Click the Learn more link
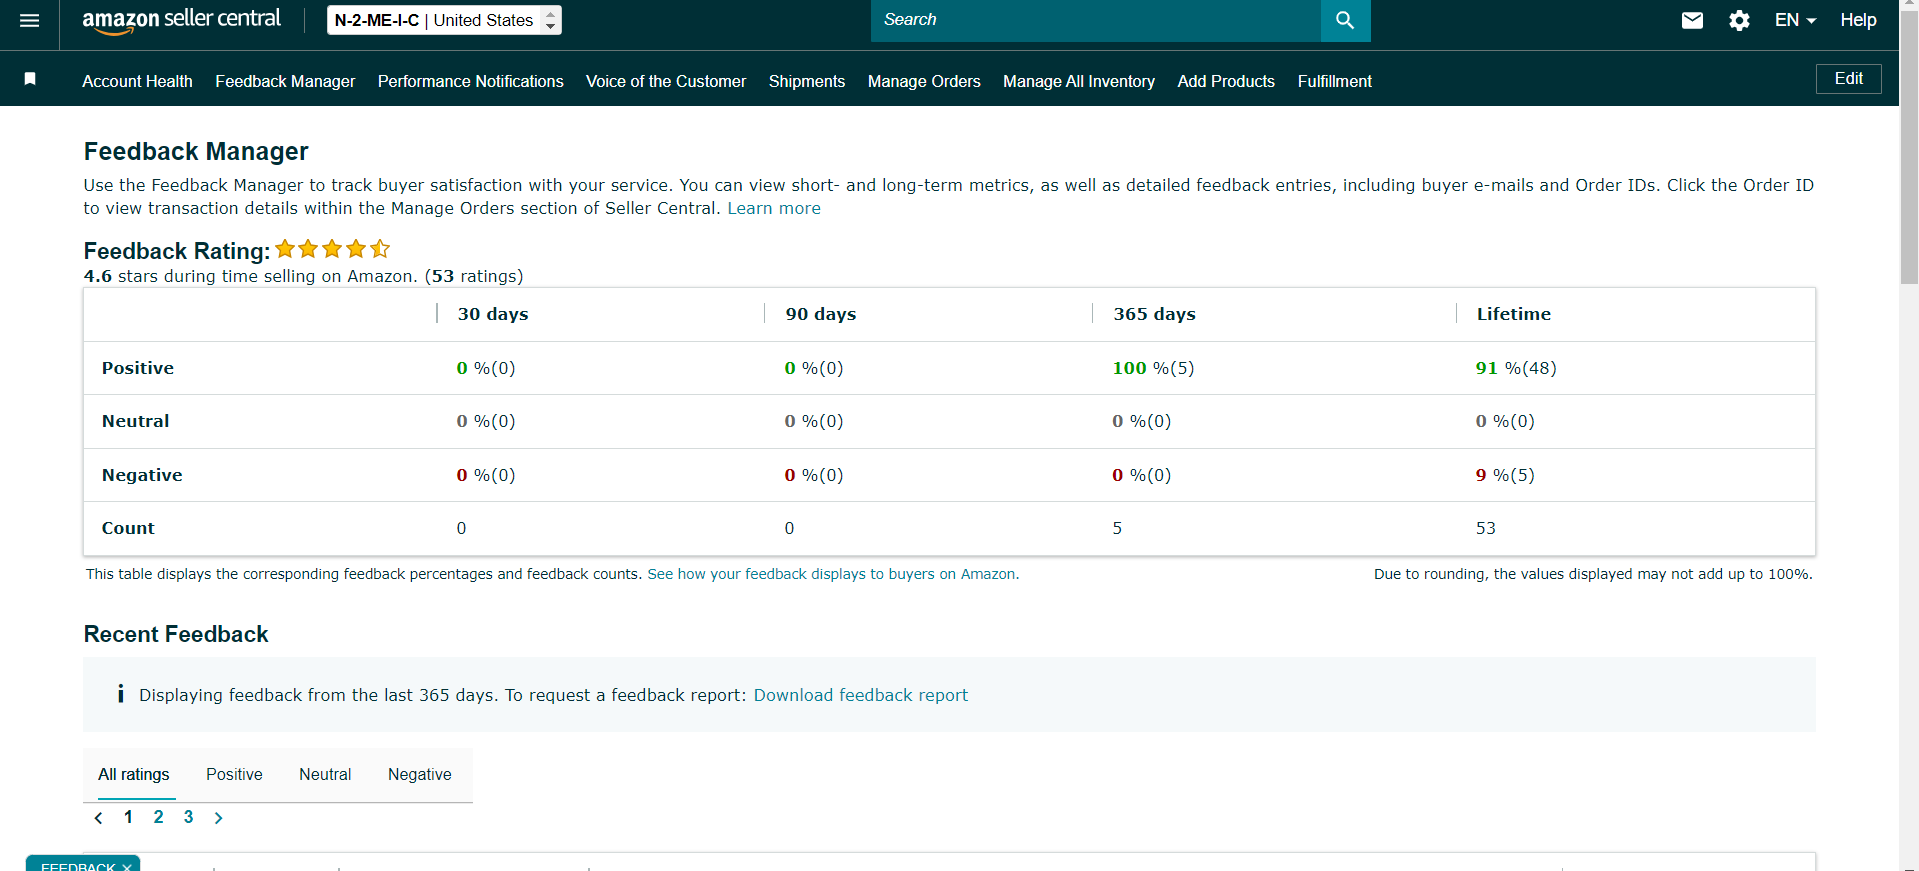Image resolution: width=1919 pixels, height=871 pixels. [774, 208]
